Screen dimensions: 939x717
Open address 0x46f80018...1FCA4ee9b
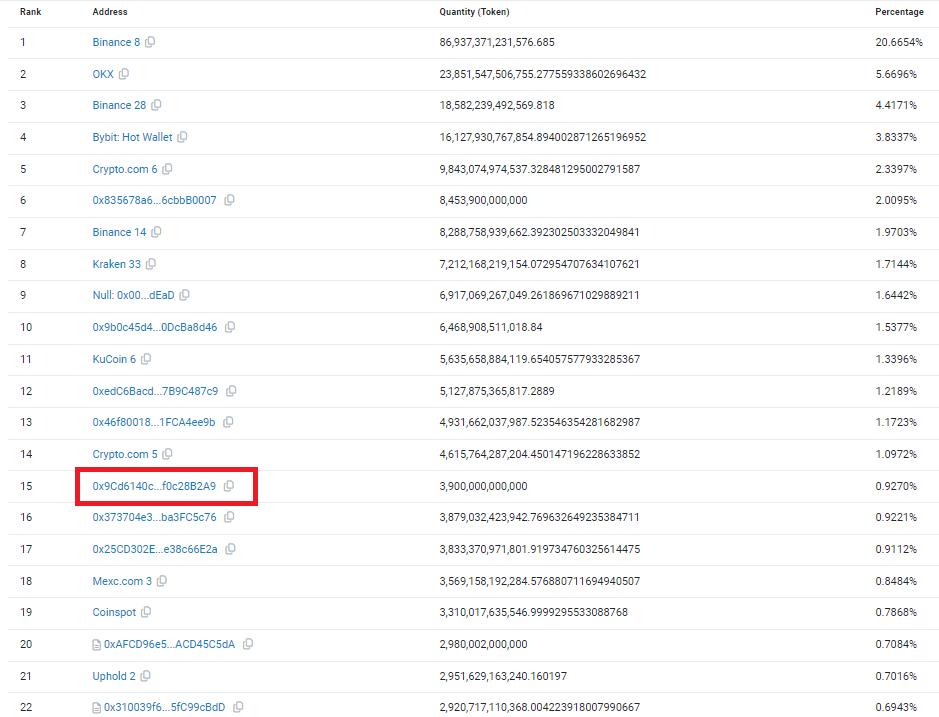point(154,422)
